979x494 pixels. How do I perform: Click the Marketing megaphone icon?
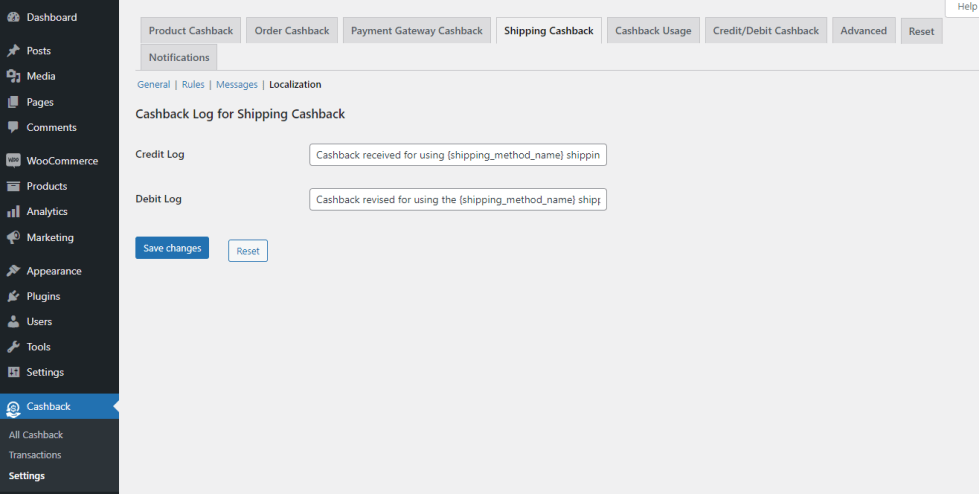tap(13, 237)
